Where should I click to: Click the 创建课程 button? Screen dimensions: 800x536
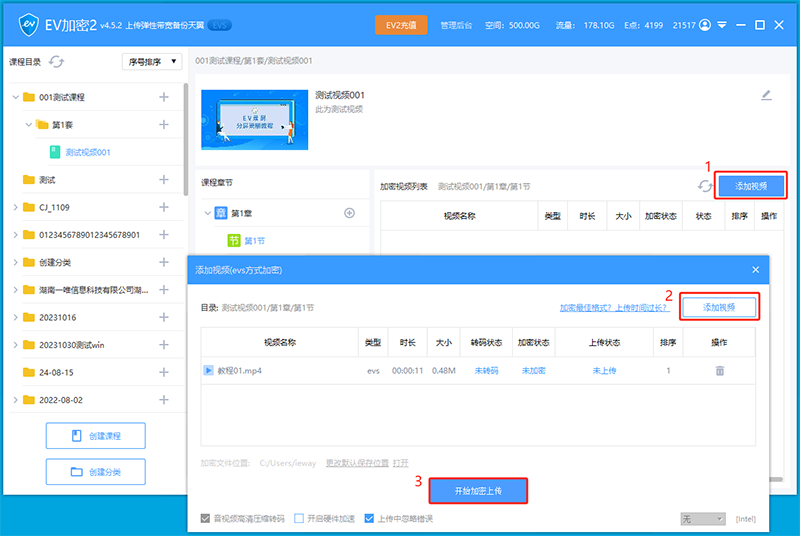[95, 436]
